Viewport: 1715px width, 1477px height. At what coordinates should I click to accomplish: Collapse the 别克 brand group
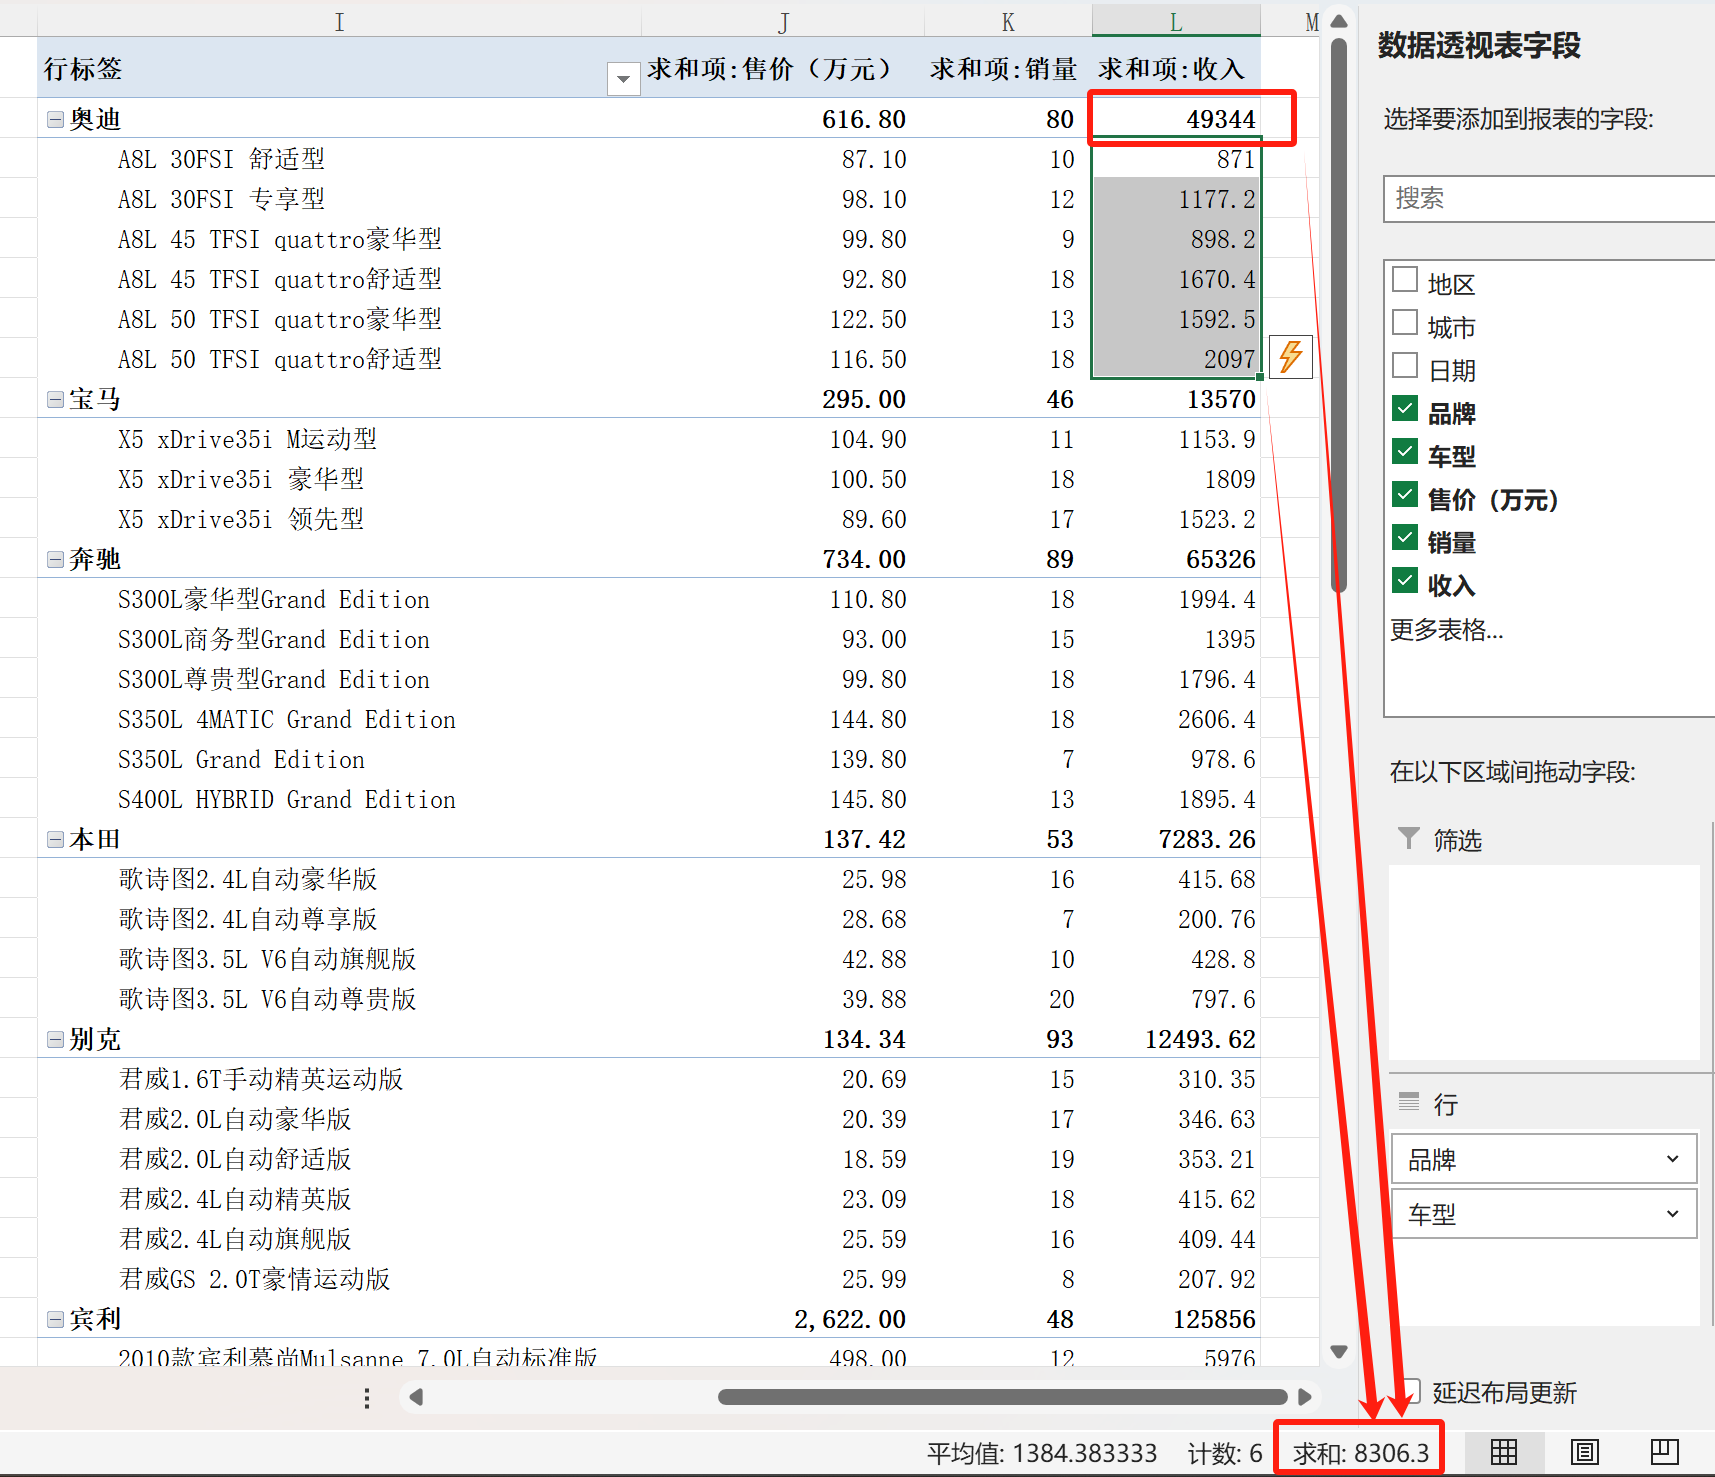click(x=56, y=1040)
